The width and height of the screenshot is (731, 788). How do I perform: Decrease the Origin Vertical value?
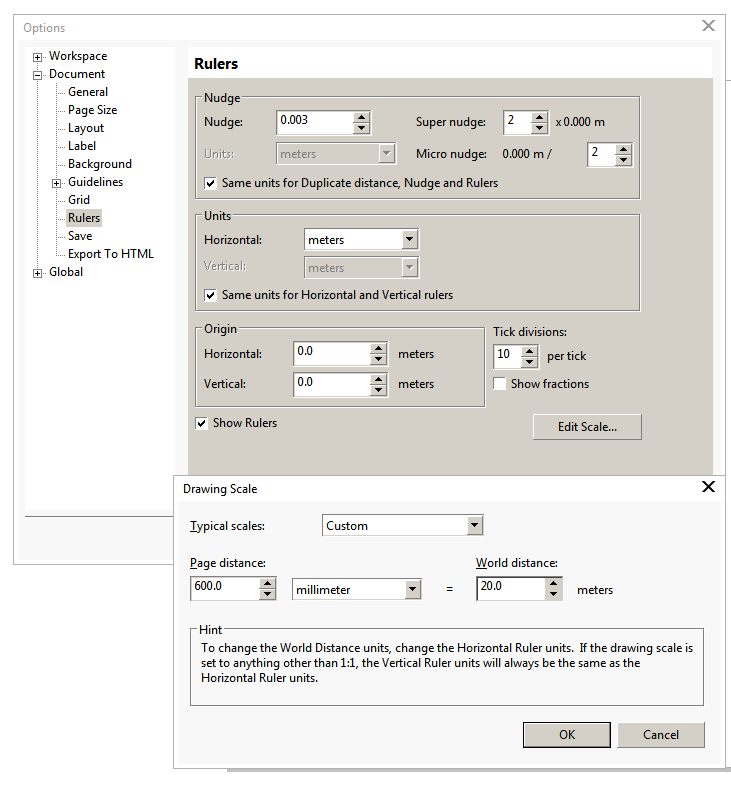(x=378, y=390)
